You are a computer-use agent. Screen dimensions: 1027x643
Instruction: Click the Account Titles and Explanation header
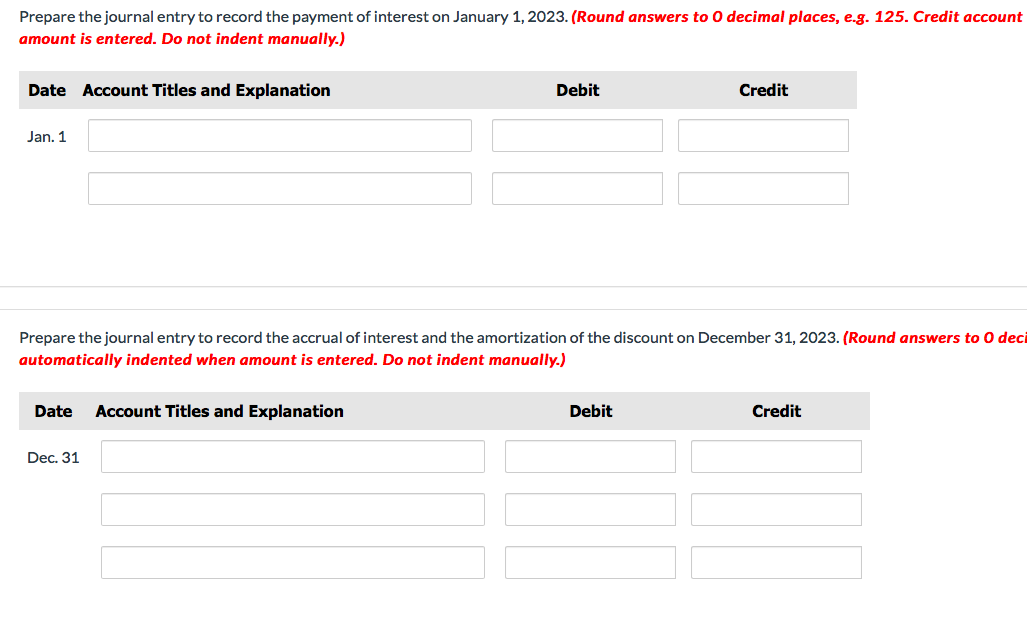pos(205,90)
